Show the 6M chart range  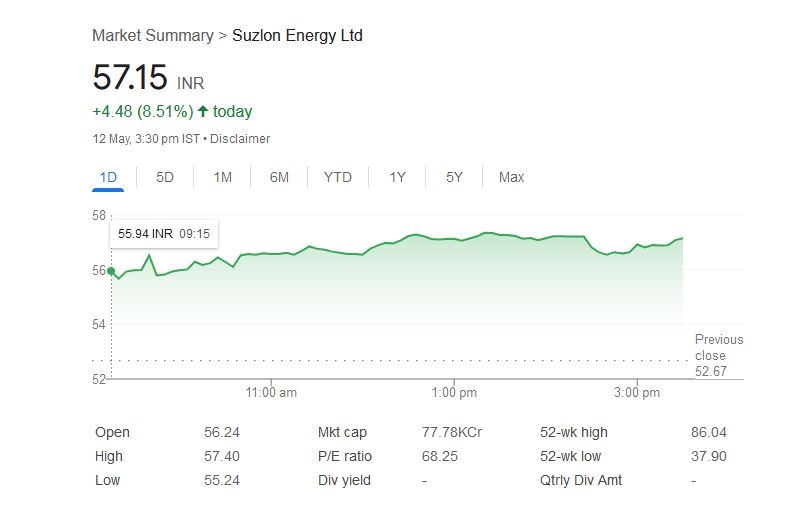point(279,178)
